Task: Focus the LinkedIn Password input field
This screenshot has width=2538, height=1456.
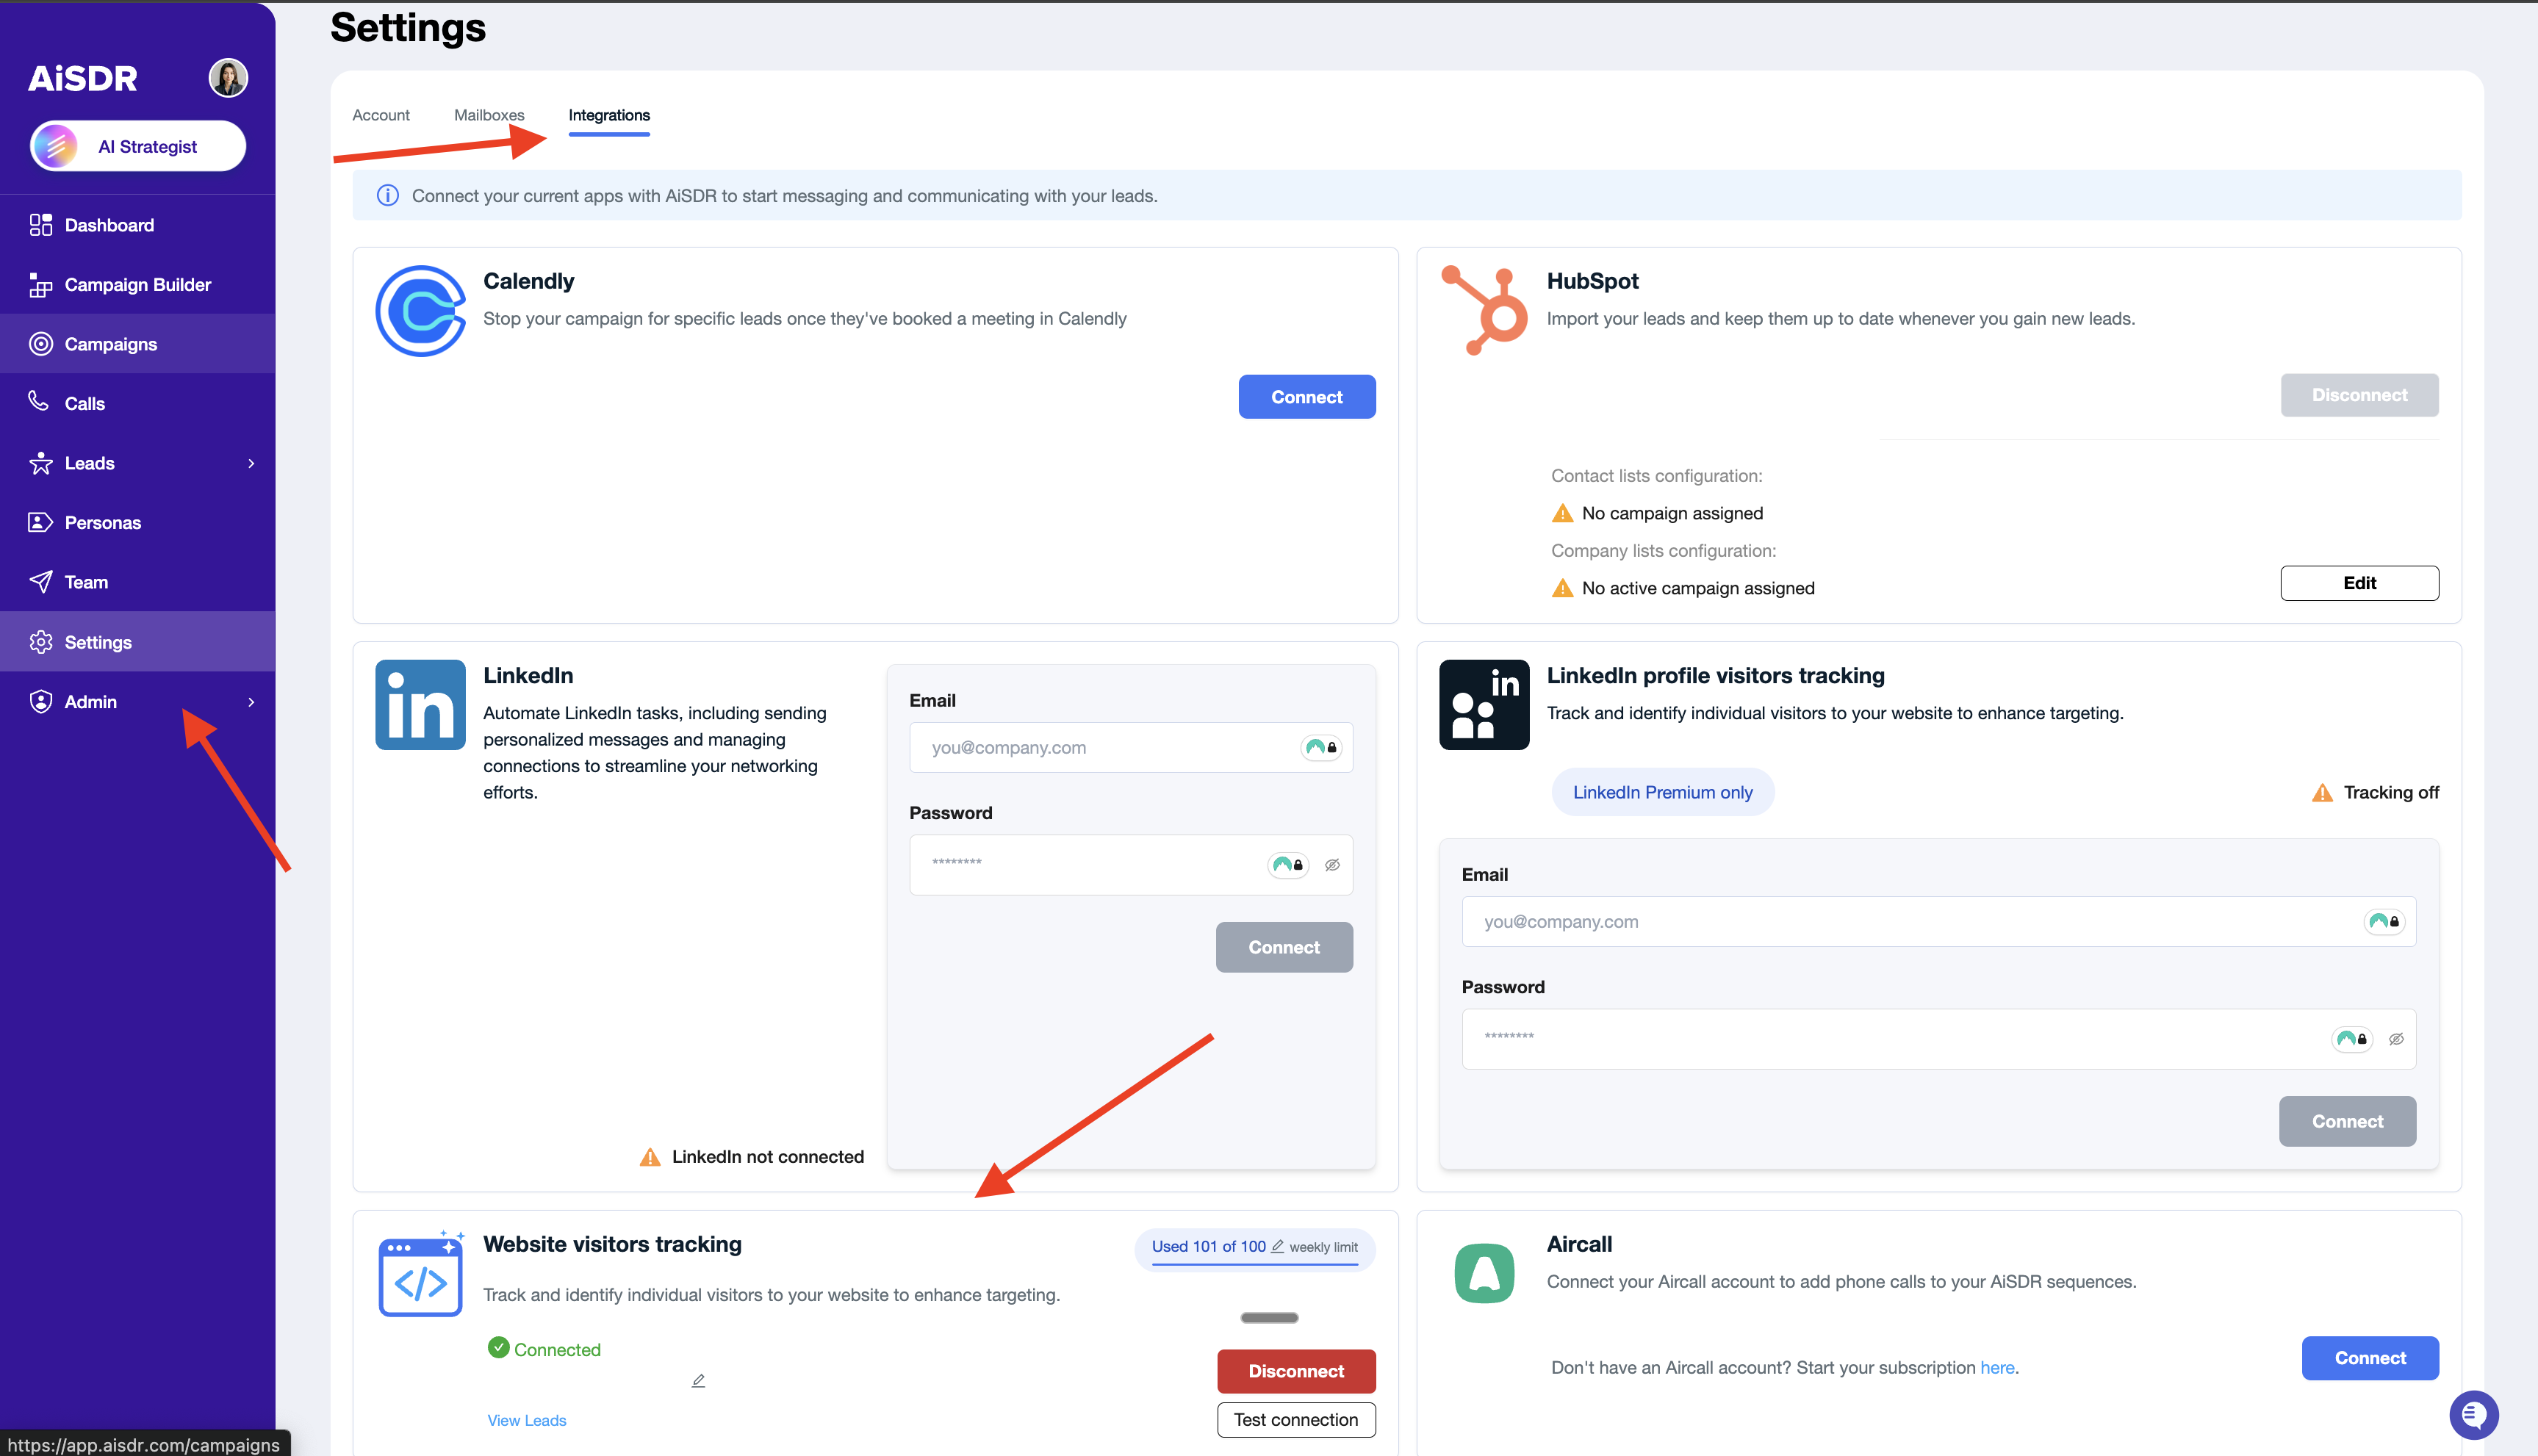Action: [x=1131, y=865]
